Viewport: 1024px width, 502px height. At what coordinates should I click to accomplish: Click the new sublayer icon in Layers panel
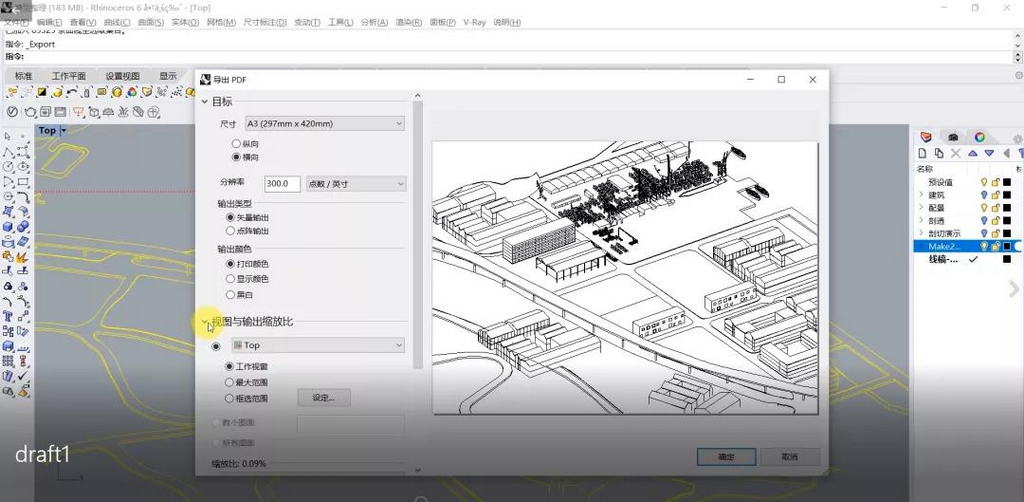[x=941, y=153]
